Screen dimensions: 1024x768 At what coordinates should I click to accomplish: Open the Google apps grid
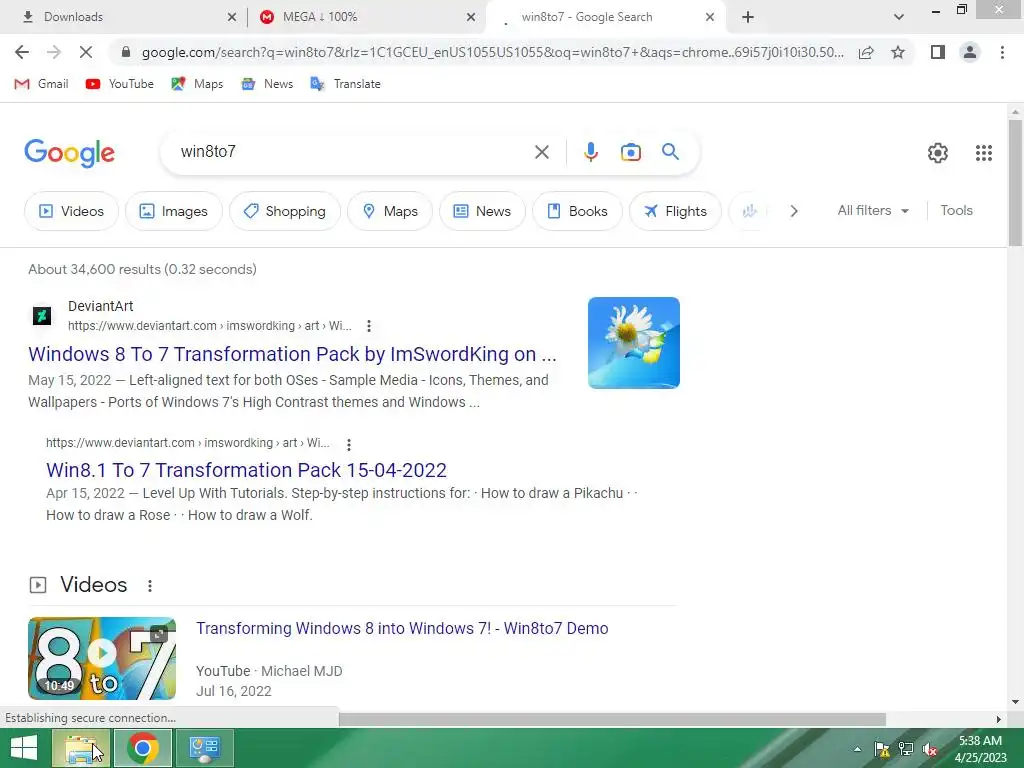[x=984, y=153]
